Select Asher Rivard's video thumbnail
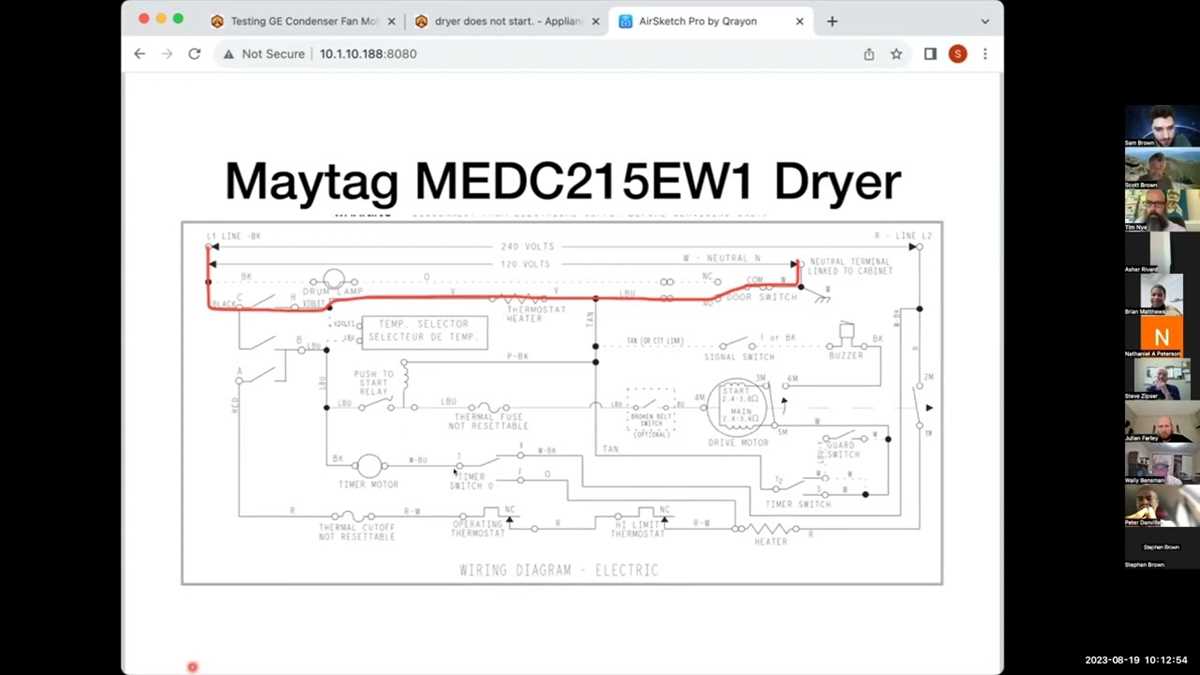The width and height of the screenshot is (1200, 675). 1161,252
